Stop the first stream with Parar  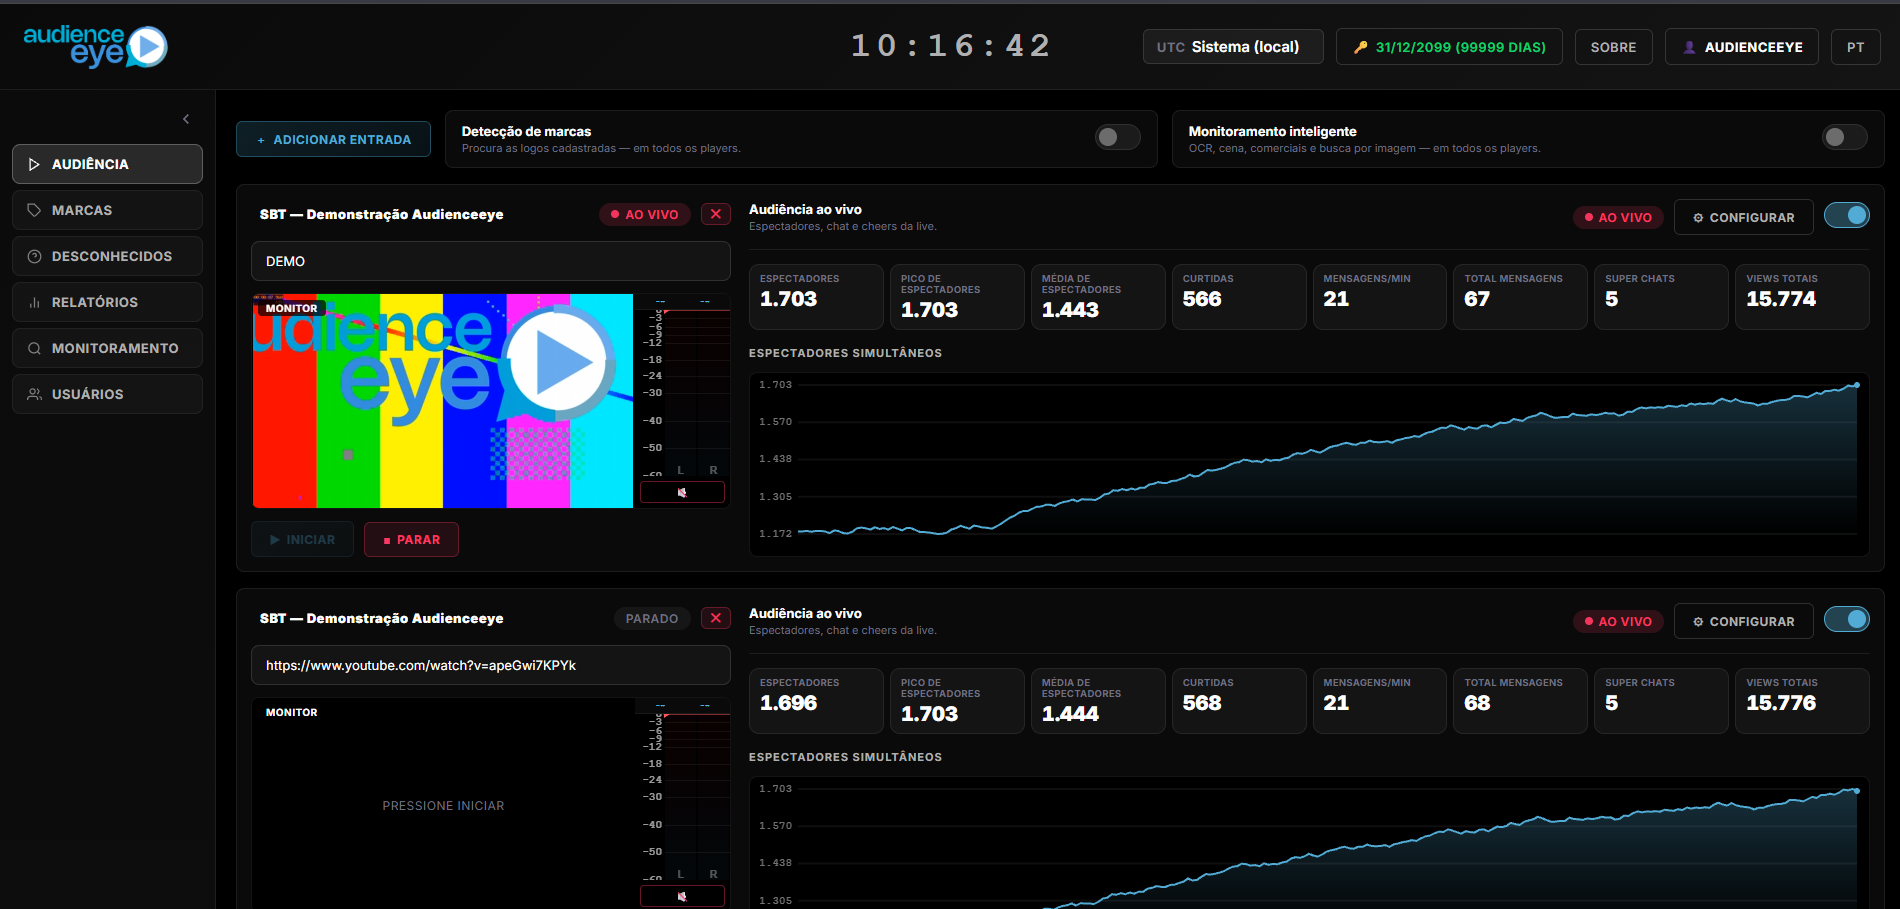pos(411,539)
